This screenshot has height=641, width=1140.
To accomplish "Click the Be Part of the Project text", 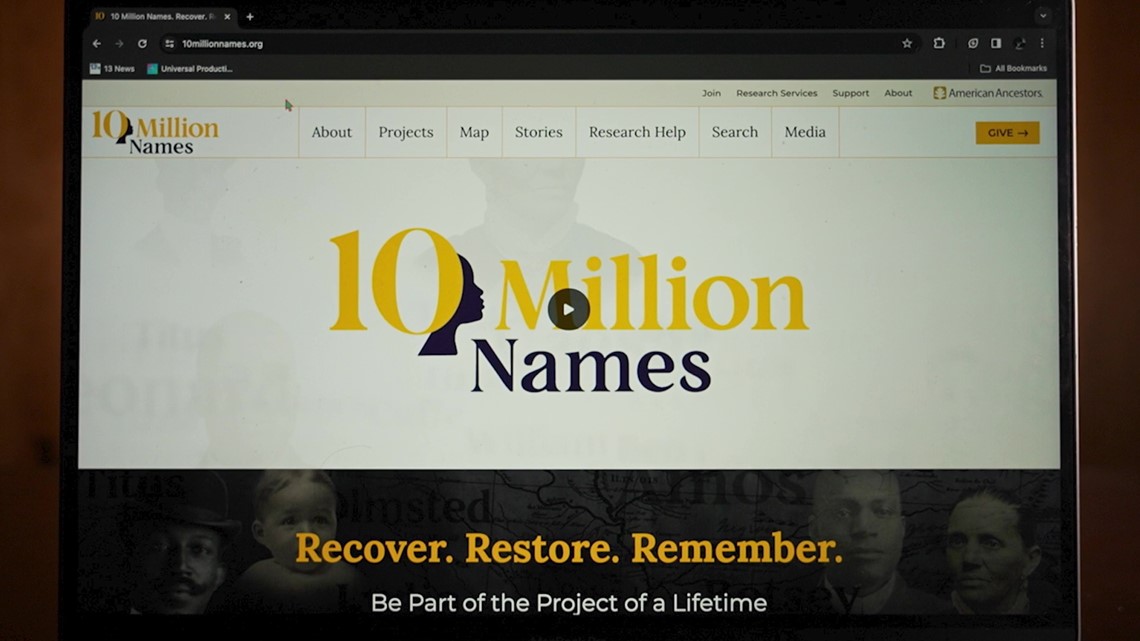I will click(569, 603).
